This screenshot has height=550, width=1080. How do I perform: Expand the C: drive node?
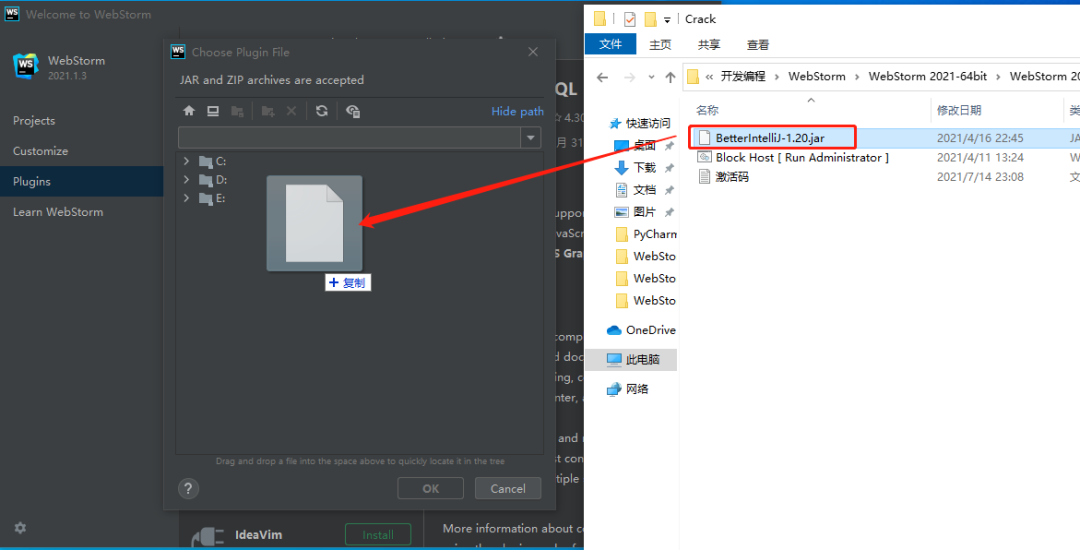[186, 161]
